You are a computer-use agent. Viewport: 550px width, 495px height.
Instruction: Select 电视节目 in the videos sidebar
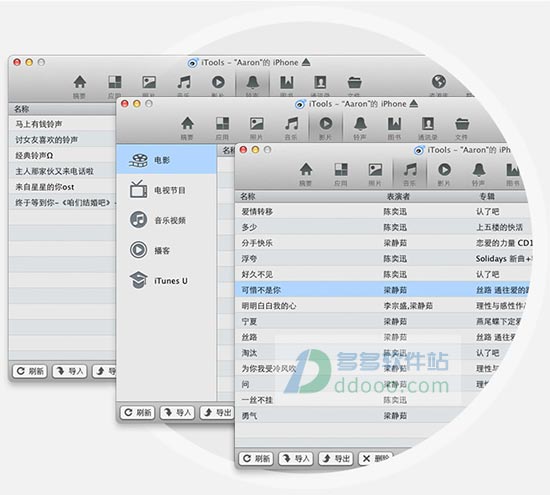tap(166, 190)
